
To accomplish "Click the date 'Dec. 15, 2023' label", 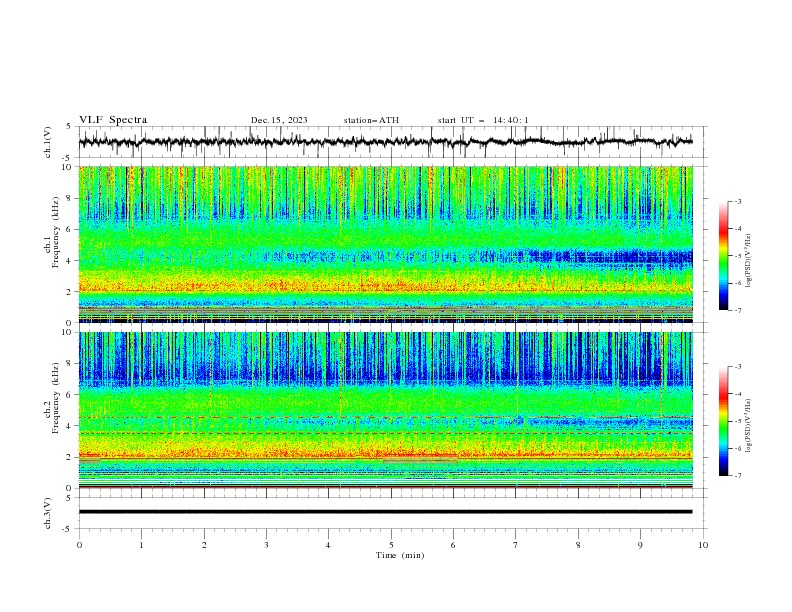I will pos(279,120).
